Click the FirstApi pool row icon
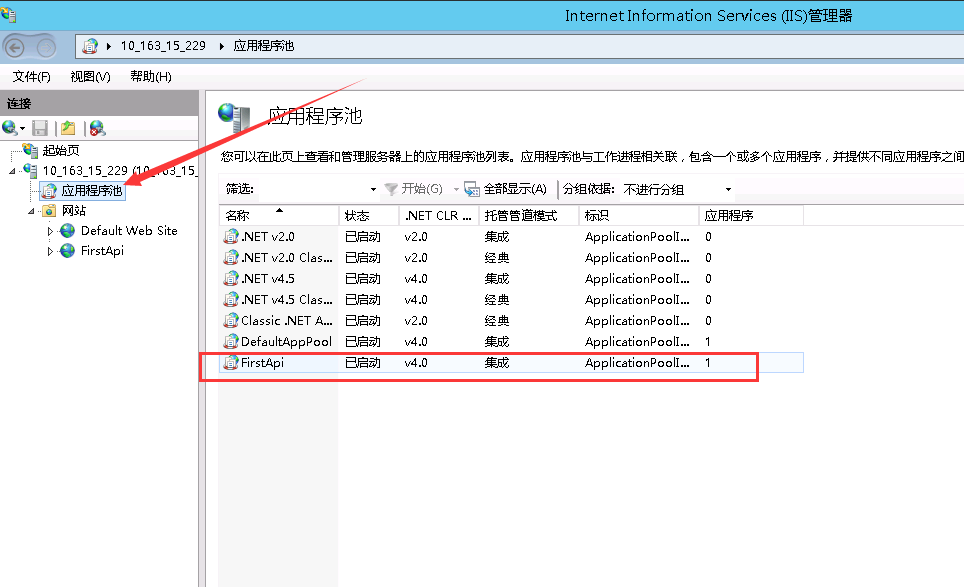The height and width of the screenshot is (587, 964). [x=231, y=363]
